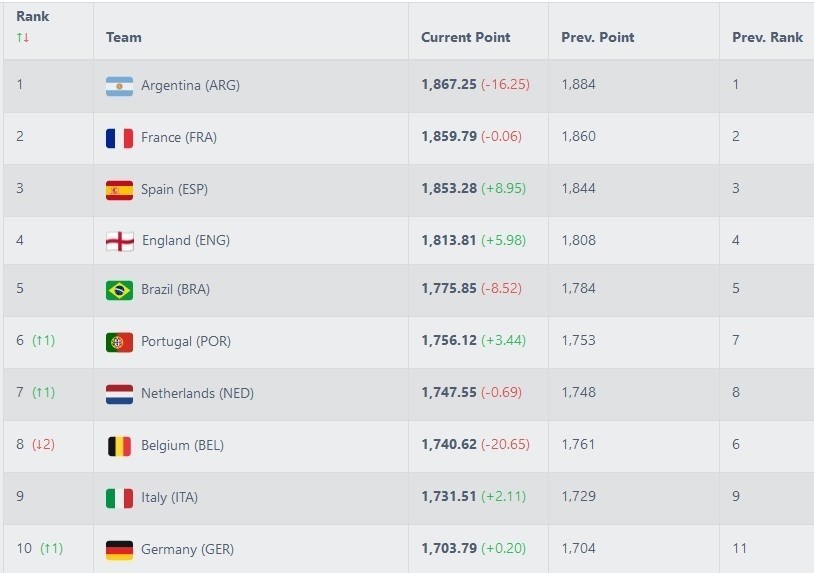Click the Brazil flag icon
The height and width of the screenshot is (573, 814).
(119, 290)
